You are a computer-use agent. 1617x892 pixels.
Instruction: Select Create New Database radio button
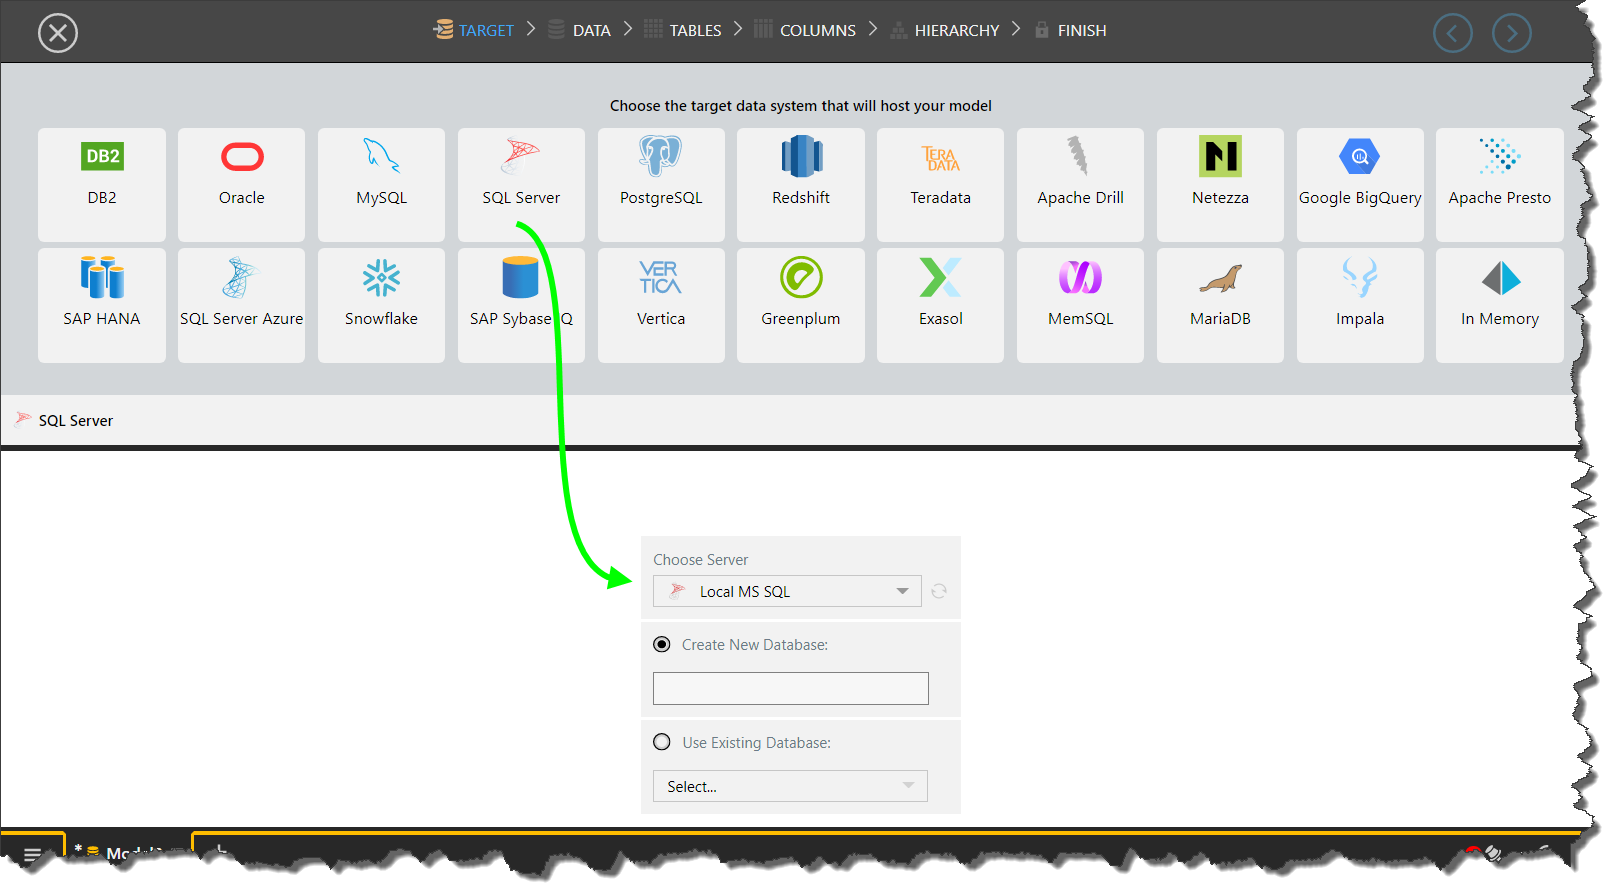click(662, 645)
